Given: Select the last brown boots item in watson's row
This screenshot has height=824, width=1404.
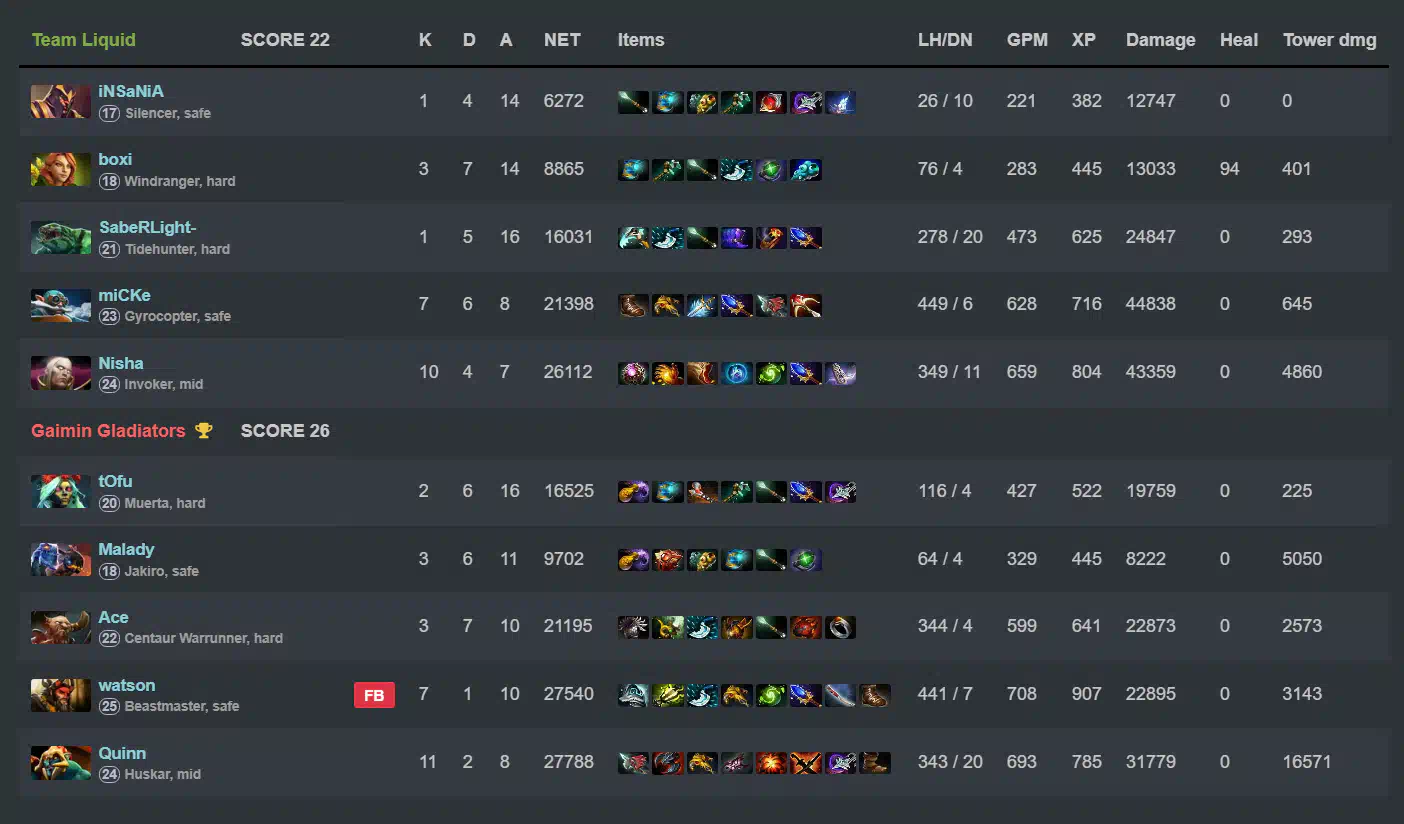Looking at the screenshot, I should [x=874, y=695].
